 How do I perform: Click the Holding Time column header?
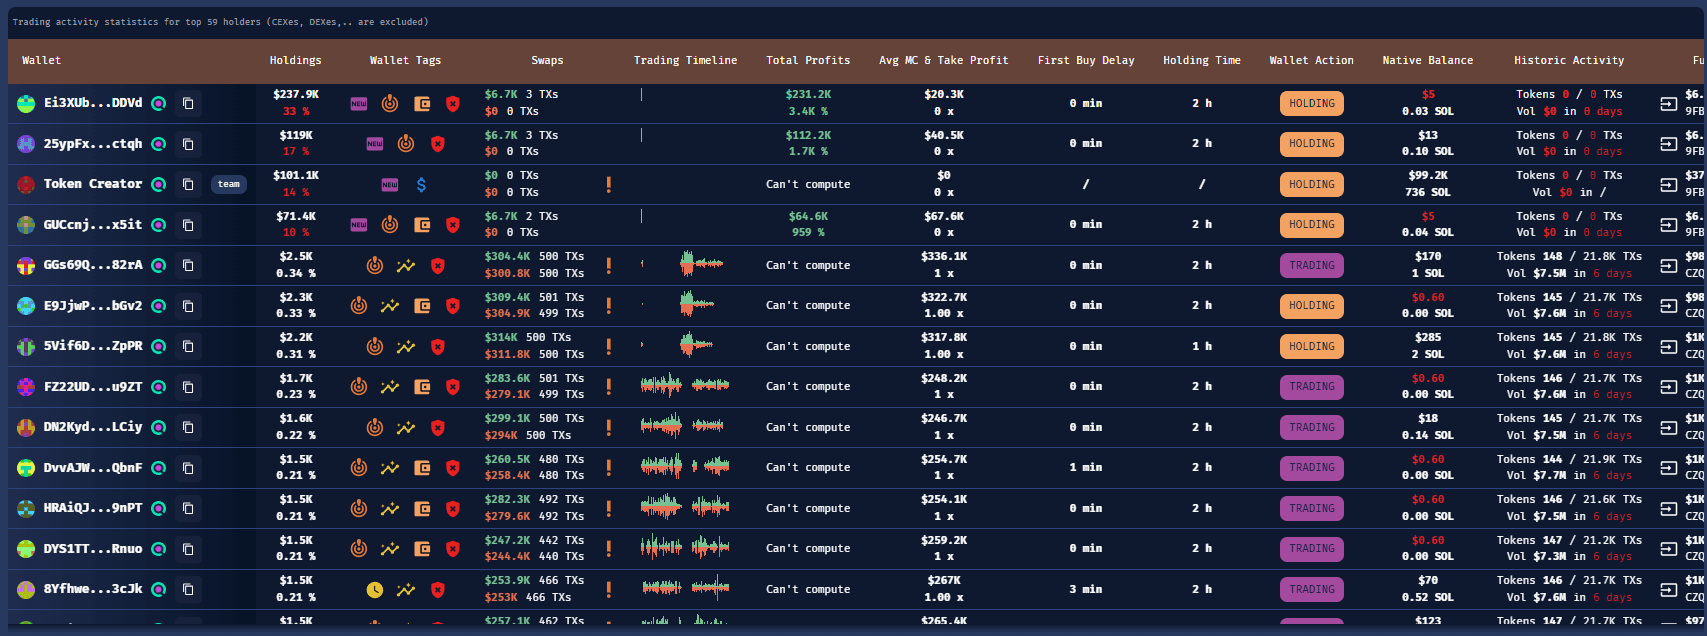pos(1201,60)
